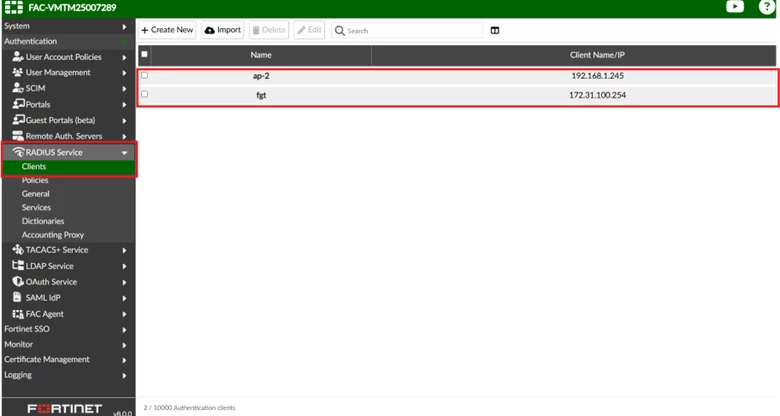
Task: Click the column settings icon beside search
Action: (x=494, y=30)
